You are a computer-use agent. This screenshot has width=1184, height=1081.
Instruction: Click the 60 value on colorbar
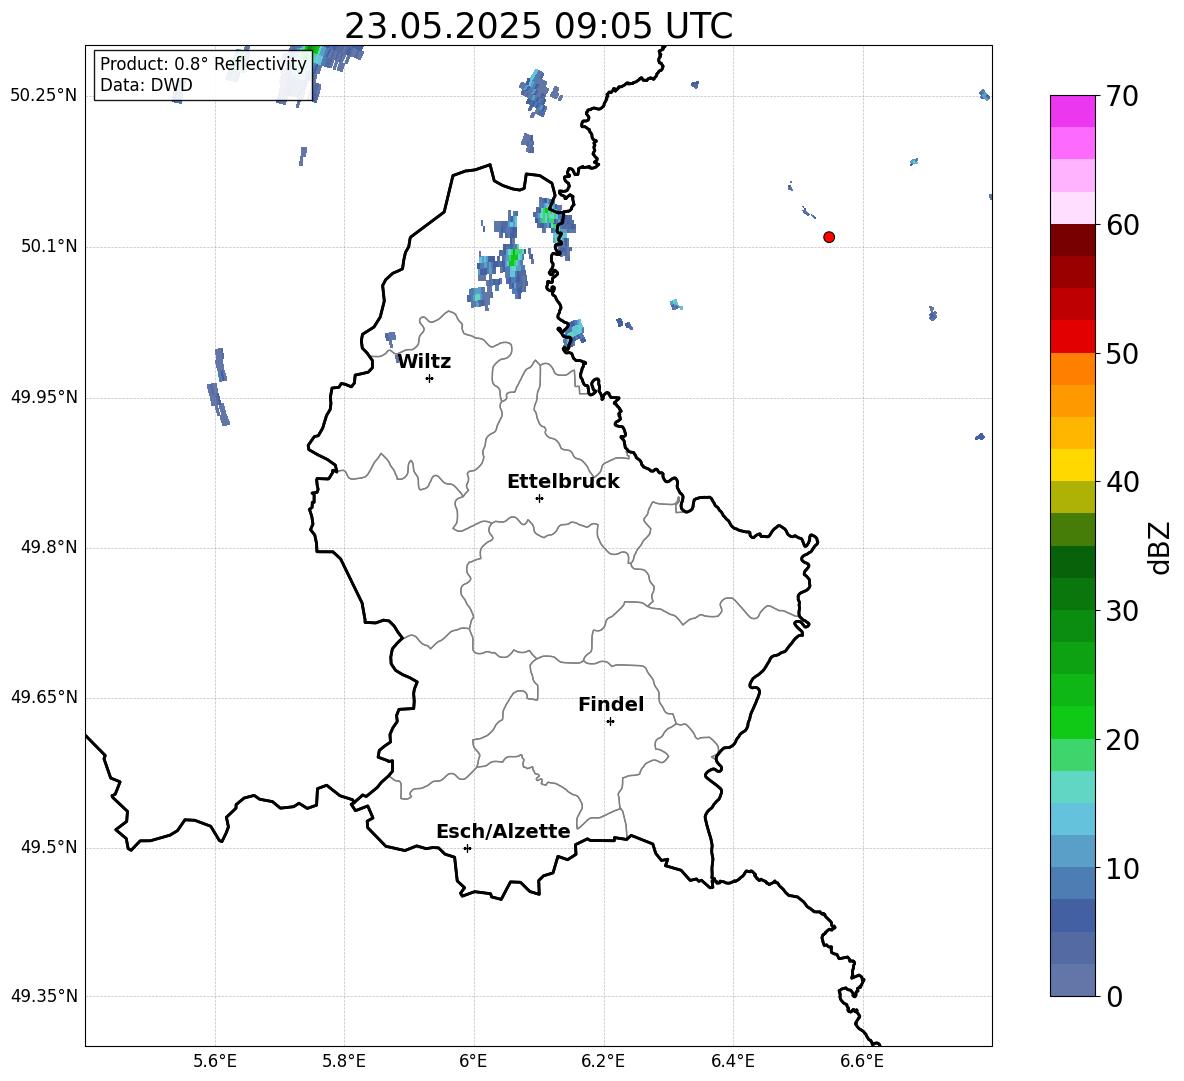tap(1122, 225)
